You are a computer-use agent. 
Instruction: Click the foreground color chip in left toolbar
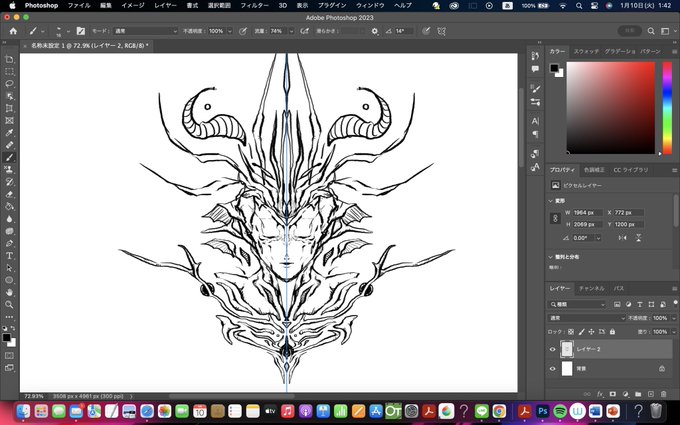(6, 337)
